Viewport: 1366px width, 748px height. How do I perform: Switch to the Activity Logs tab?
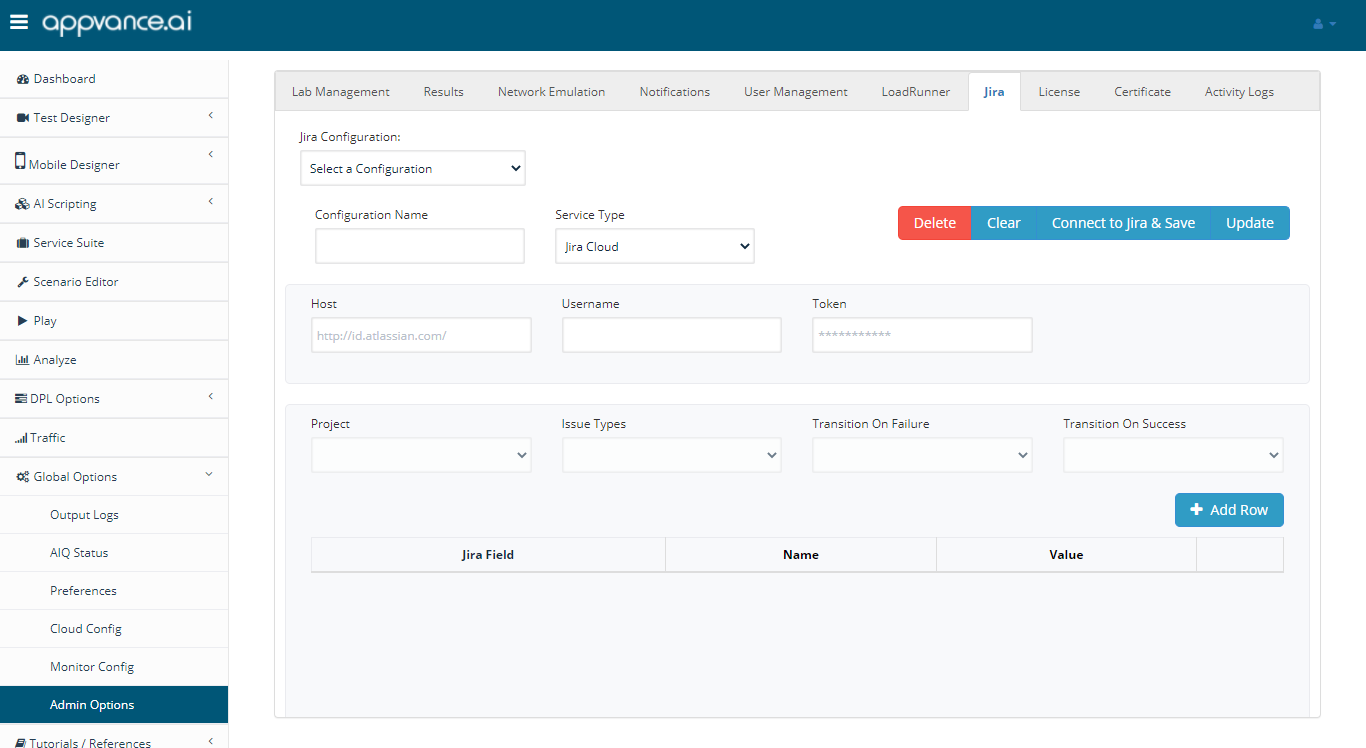[x=1239, y=92]
